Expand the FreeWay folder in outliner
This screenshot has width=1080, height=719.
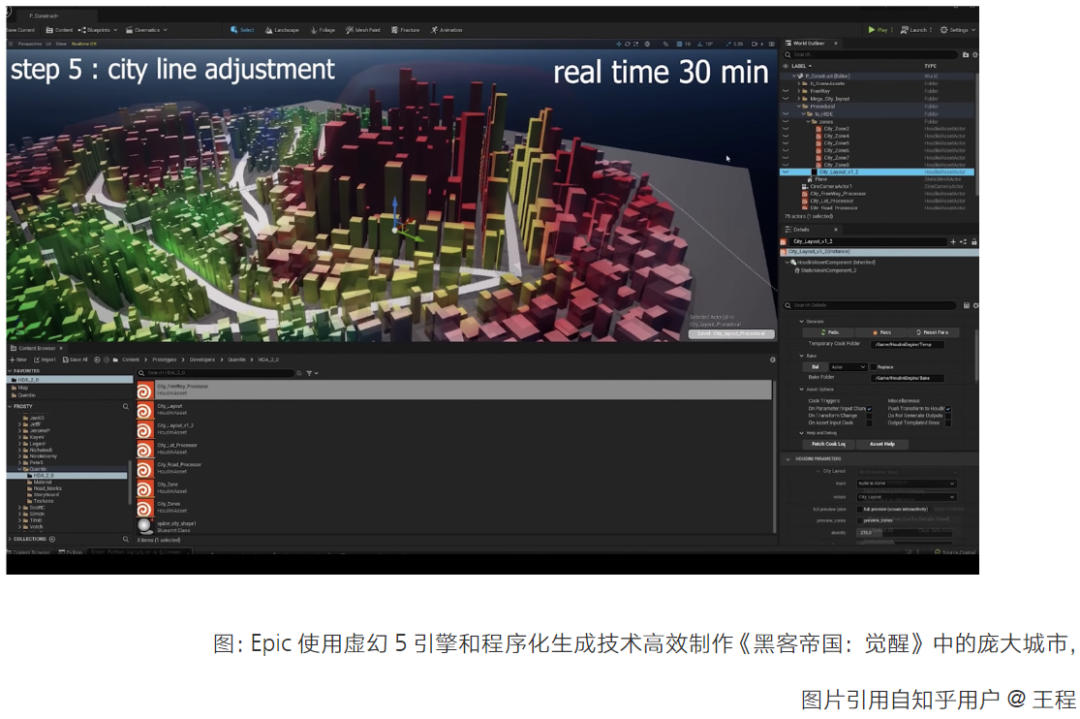tap(799, 91)
